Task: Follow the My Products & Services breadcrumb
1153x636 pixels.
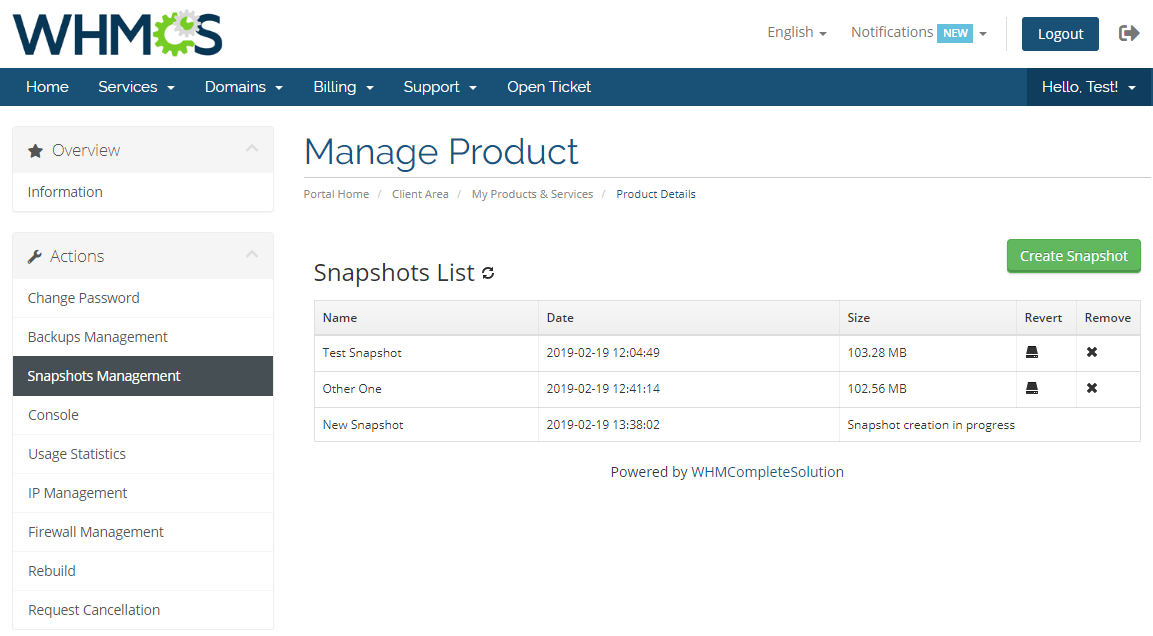Action: pyautogui.click(x=532, y=194)
